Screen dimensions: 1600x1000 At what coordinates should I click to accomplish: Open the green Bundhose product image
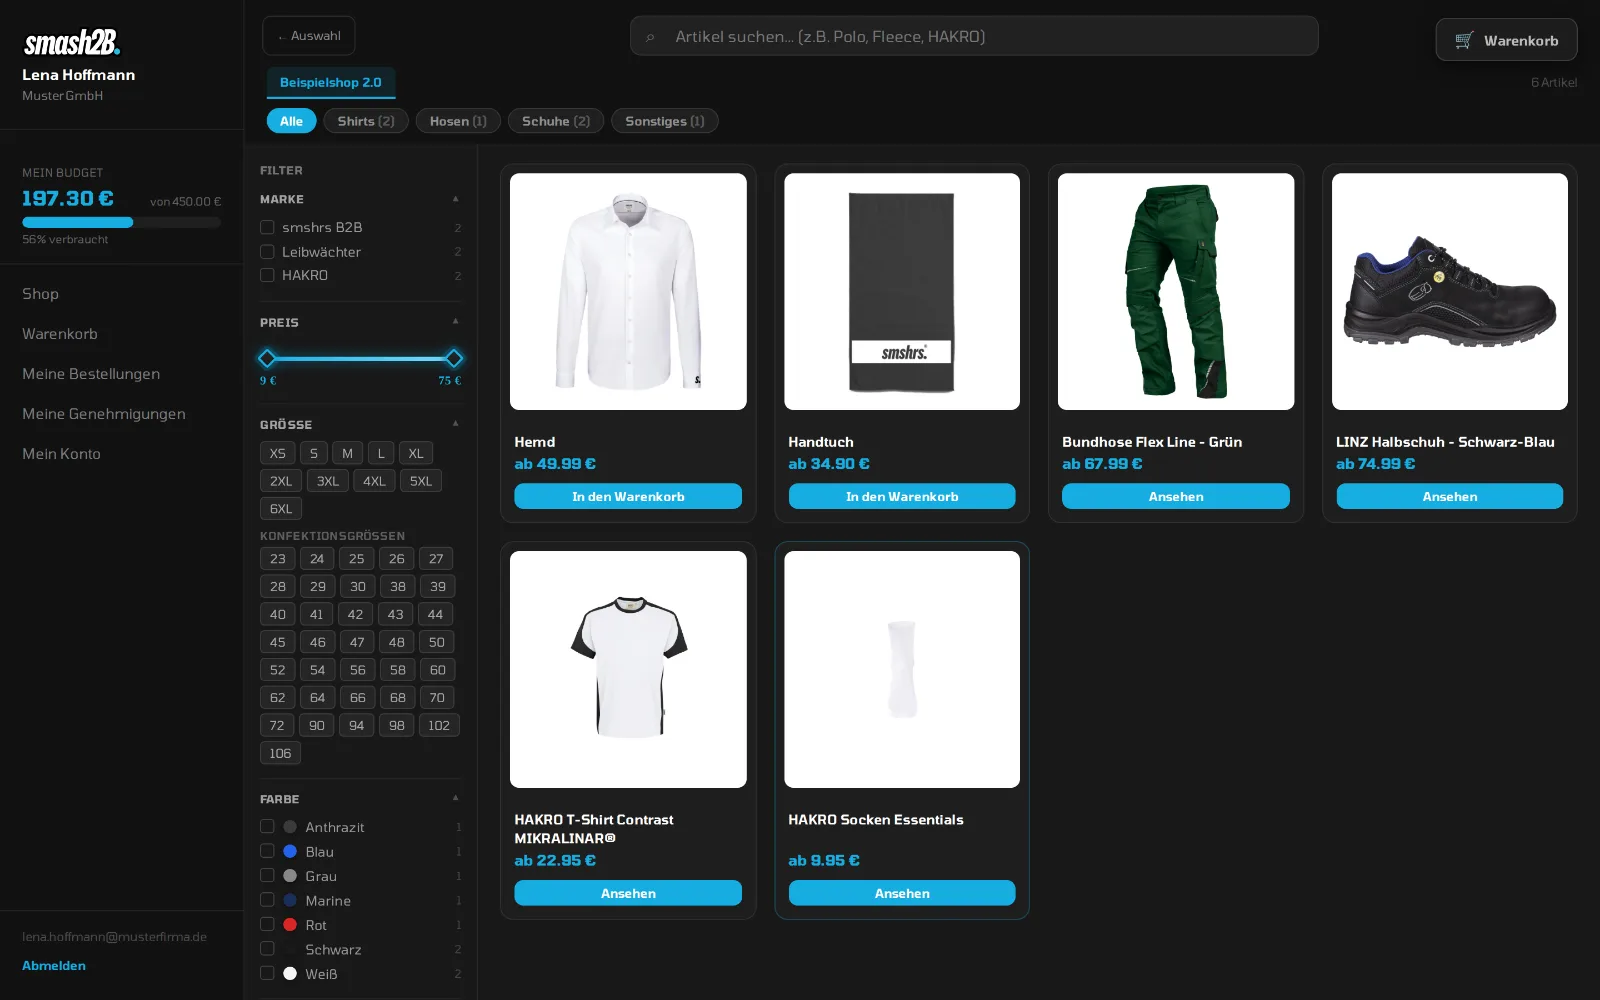(x=1176, y=292)
